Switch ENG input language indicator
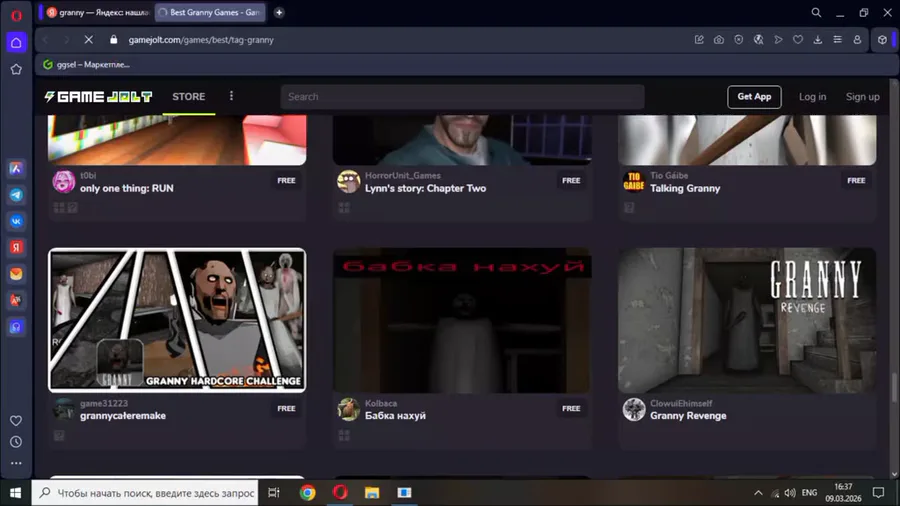 click(809, 493)
